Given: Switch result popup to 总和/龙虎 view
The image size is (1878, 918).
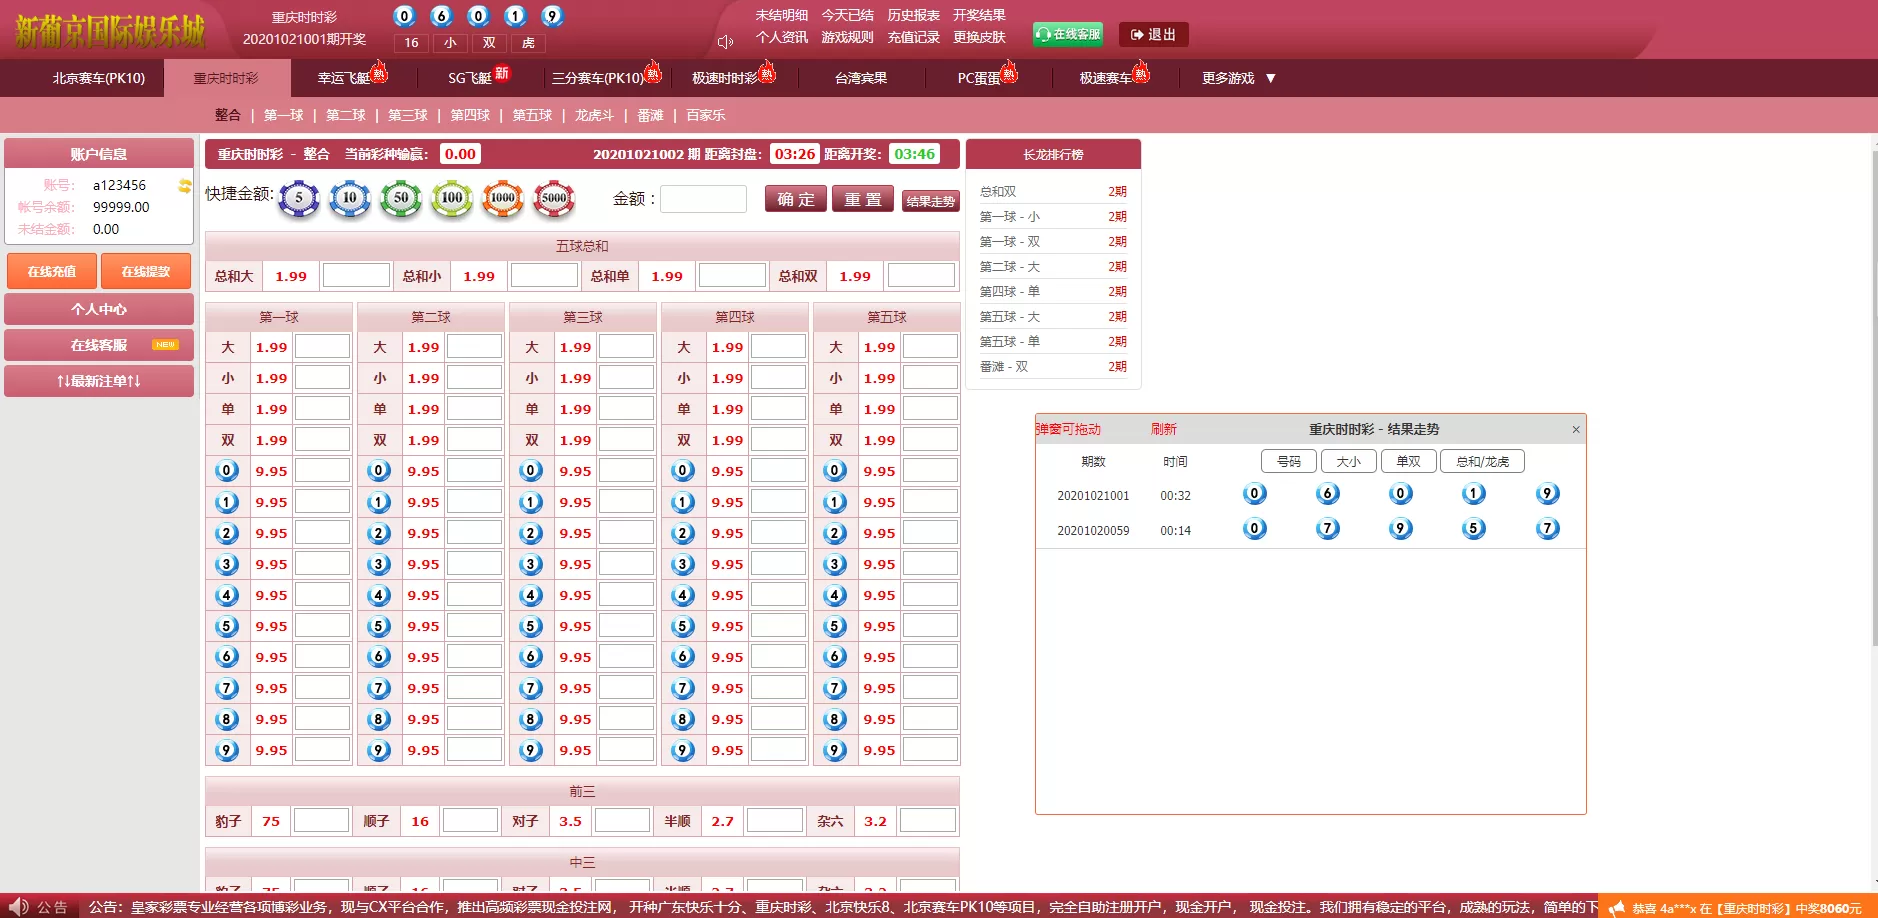Looking at the screenshot, I should tap(1481, 461).
